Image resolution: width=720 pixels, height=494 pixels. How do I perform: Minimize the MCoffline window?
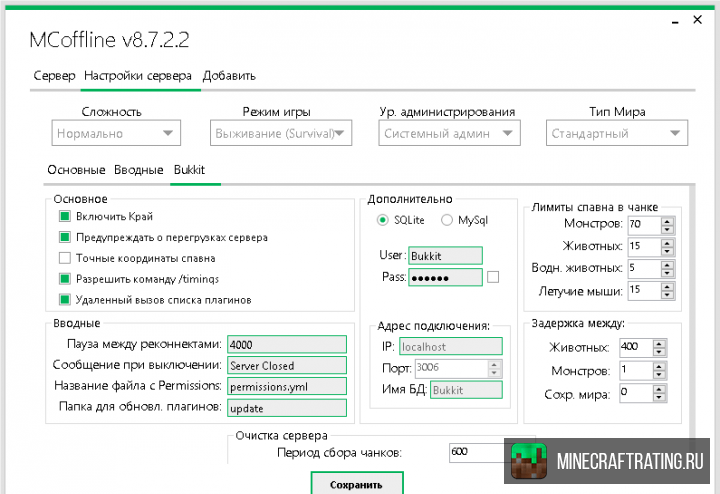click(675, 22)
